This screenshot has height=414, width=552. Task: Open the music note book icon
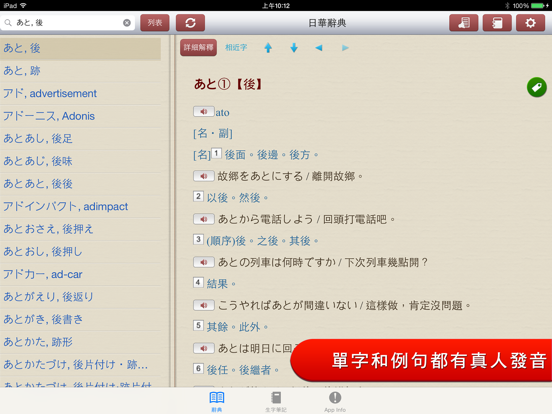[464, 23]
